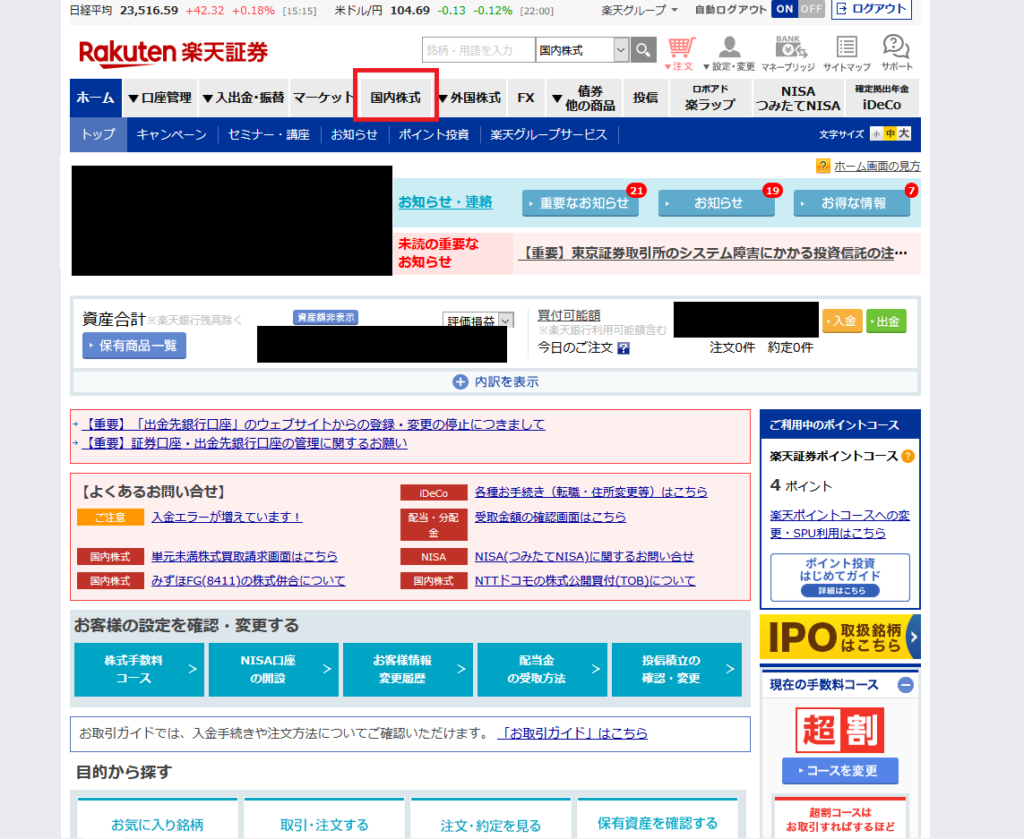Toggle the 資産額非表示 switch
This screenshot has height=839, width=1024.
click(325, 317)
